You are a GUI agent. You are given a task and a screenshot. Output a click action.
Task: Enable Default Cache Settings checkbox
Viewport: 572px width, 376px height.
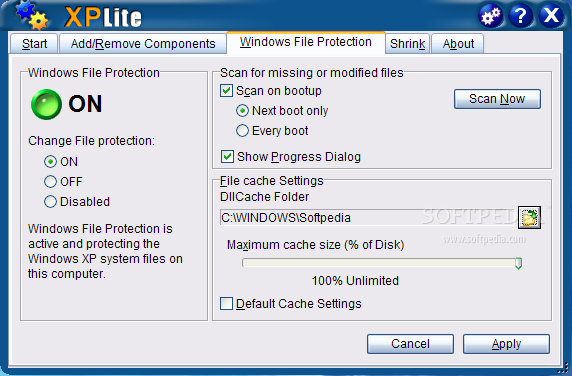pos(226,303)
